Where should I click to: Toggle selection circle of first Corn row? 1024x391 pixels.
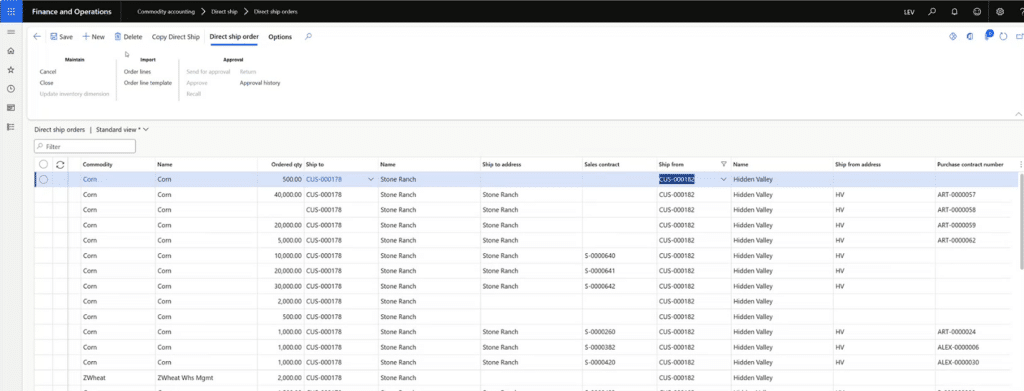point(43,180)
